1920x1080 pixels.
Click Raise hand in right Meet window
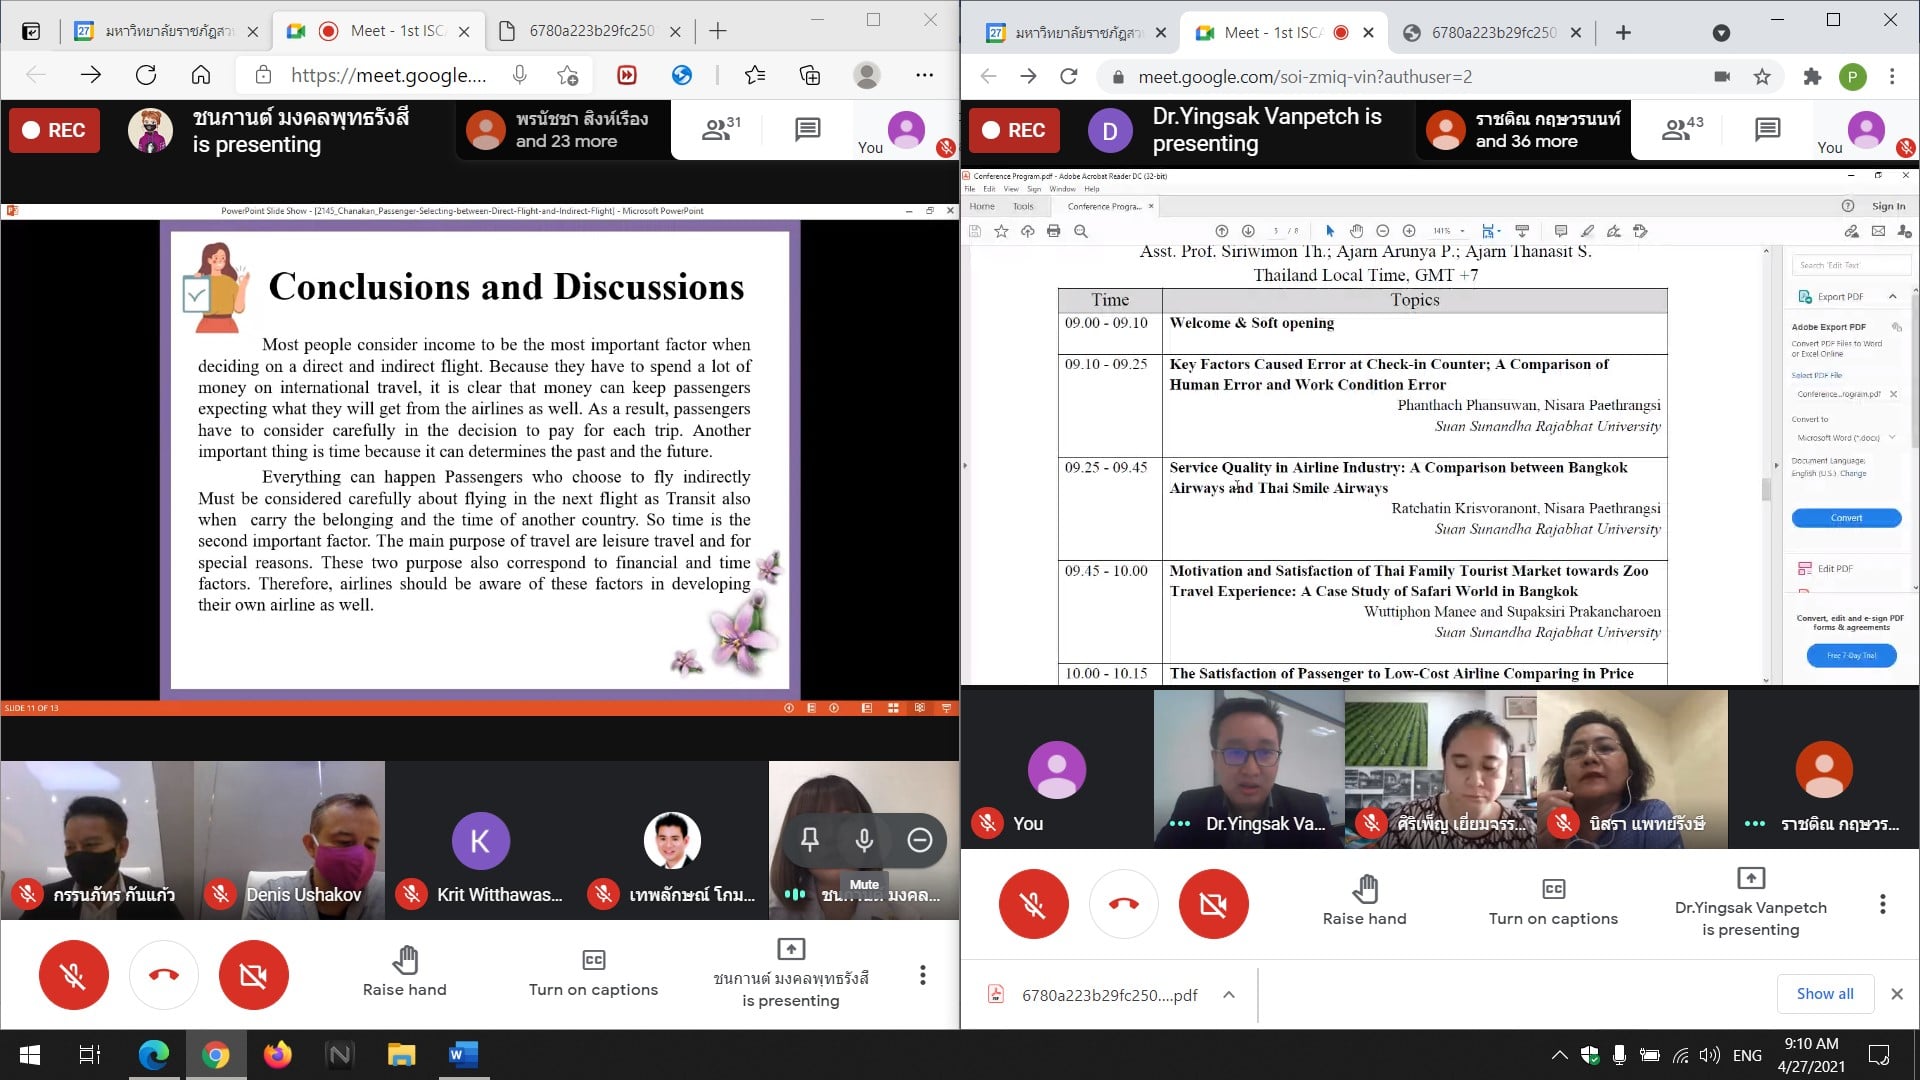coord(1364,901)
